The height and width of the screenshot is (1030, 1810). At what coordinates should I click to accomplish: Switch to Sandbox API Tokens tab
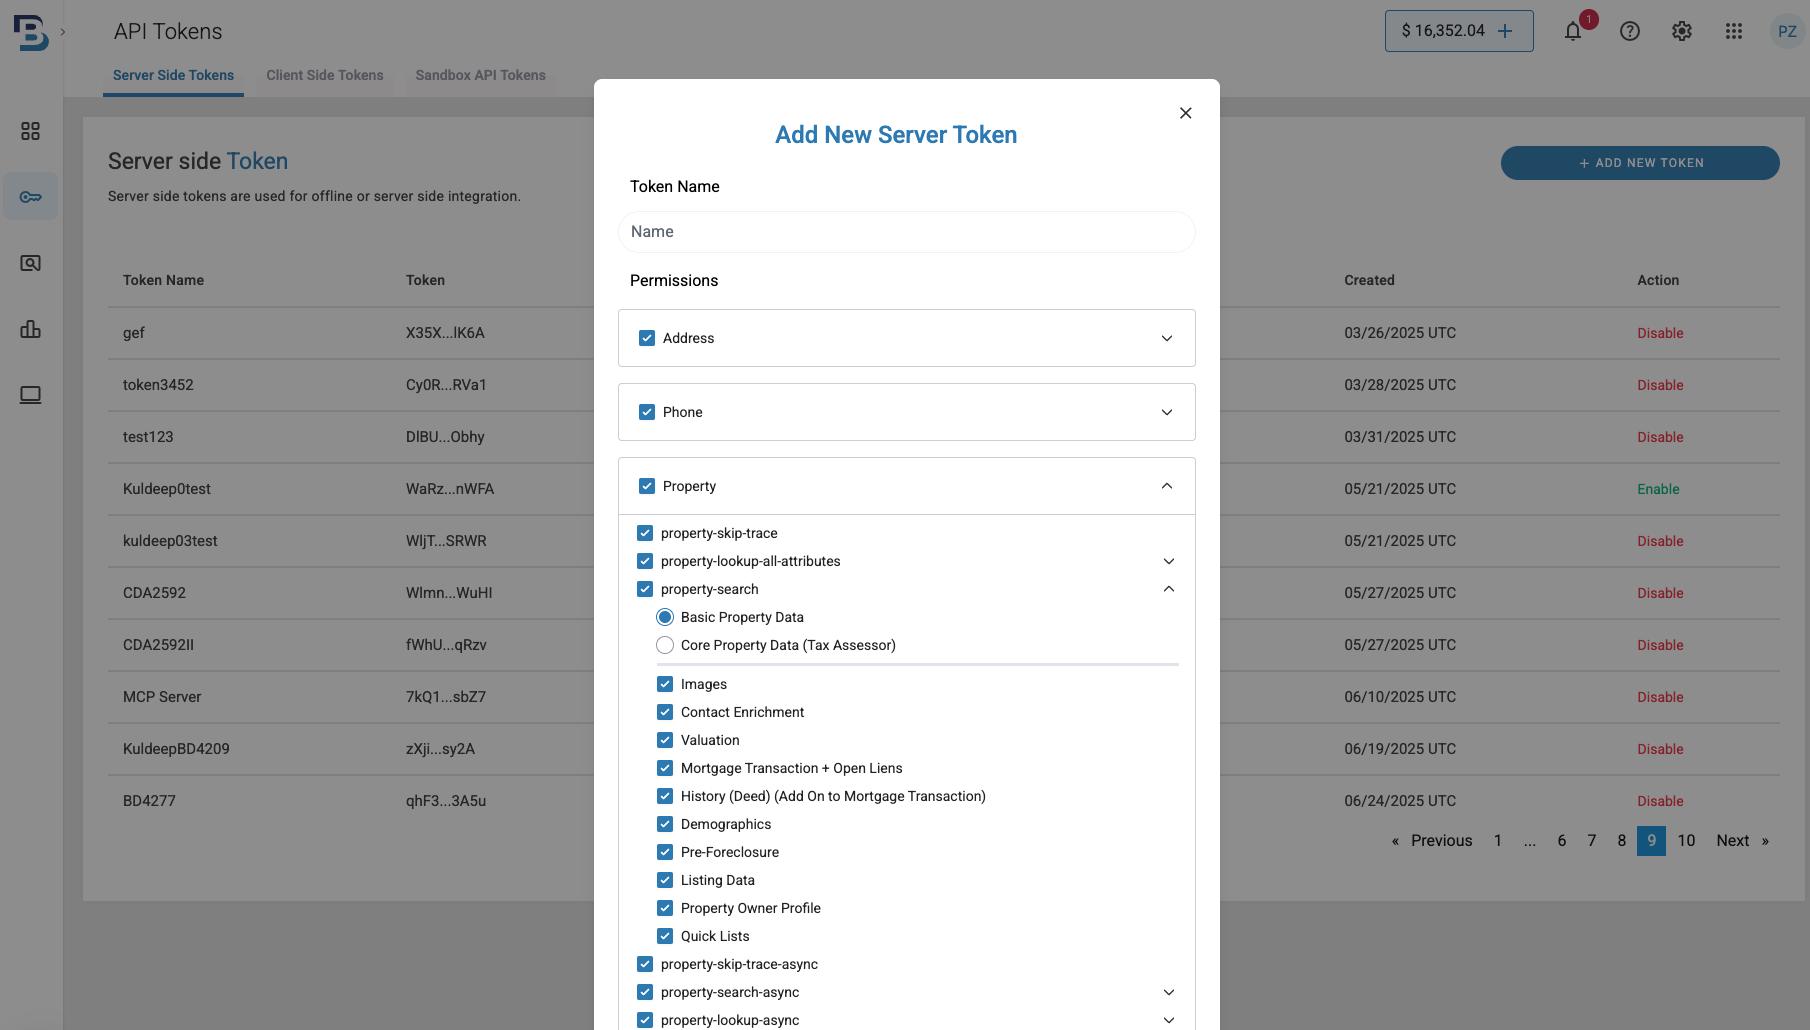[480, 75]
